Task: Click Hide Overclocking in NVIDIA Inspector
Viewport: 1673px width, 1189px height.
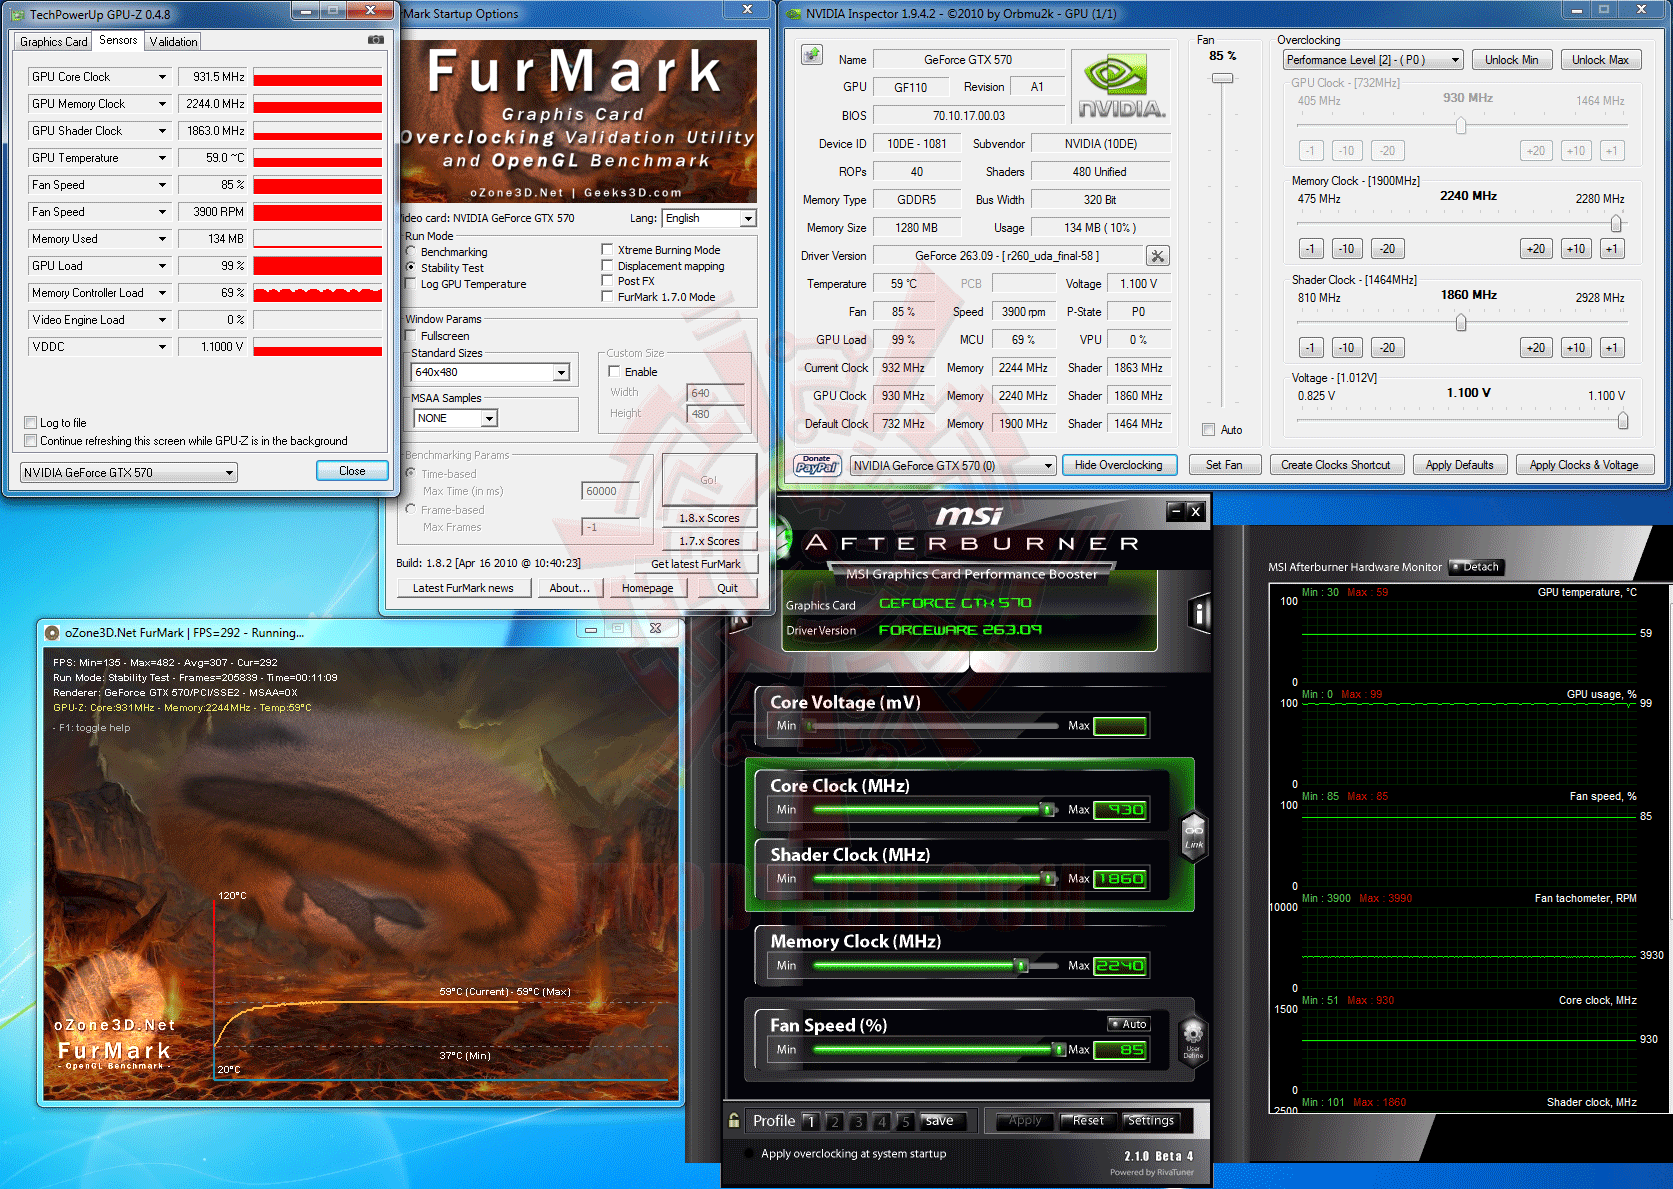Action: click(1118, 465)
